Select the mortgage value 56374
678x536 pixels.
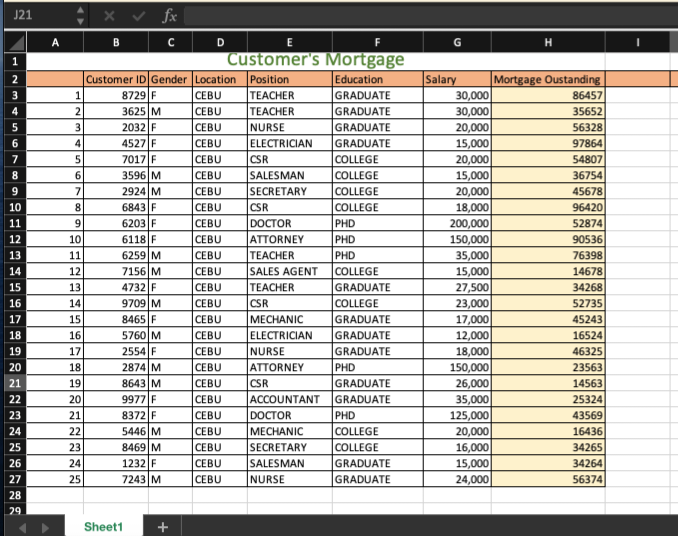pos(548,479)
